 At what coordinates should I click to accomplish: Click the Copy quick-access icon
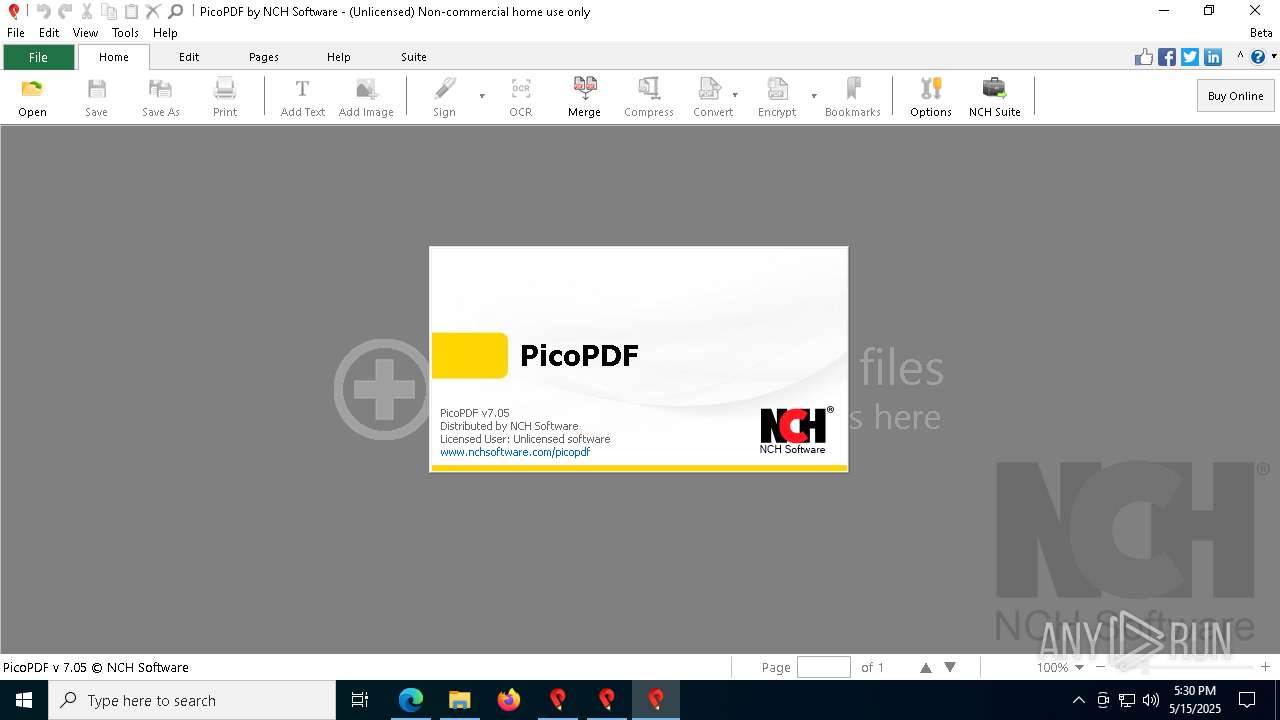(x=109, y=11)
